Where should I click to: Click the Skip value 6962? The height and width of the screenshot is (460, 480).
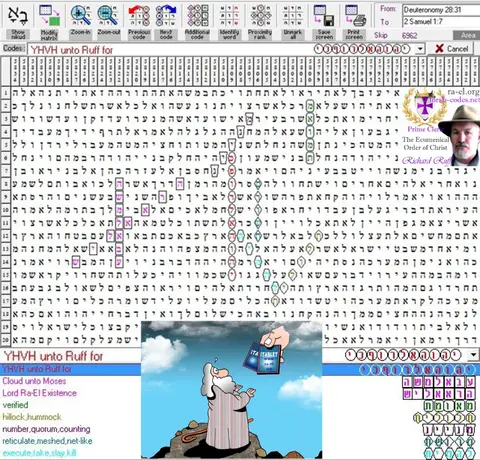pos(409,36)
